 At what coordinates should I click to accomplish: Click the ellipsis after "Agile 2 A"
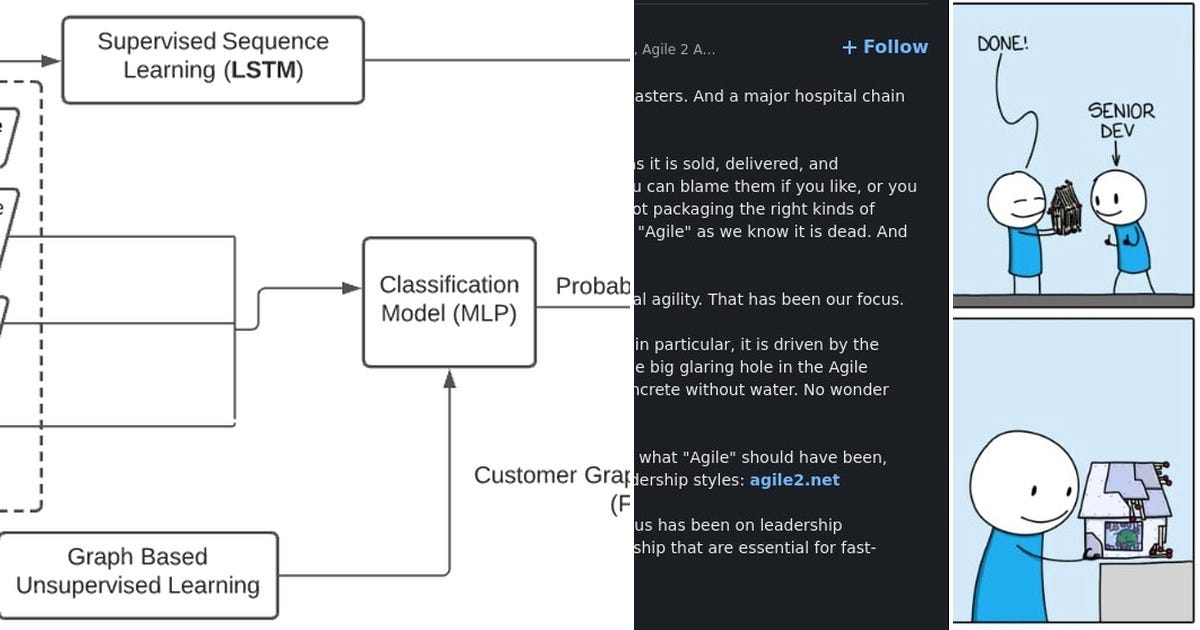tap(710, 50)
